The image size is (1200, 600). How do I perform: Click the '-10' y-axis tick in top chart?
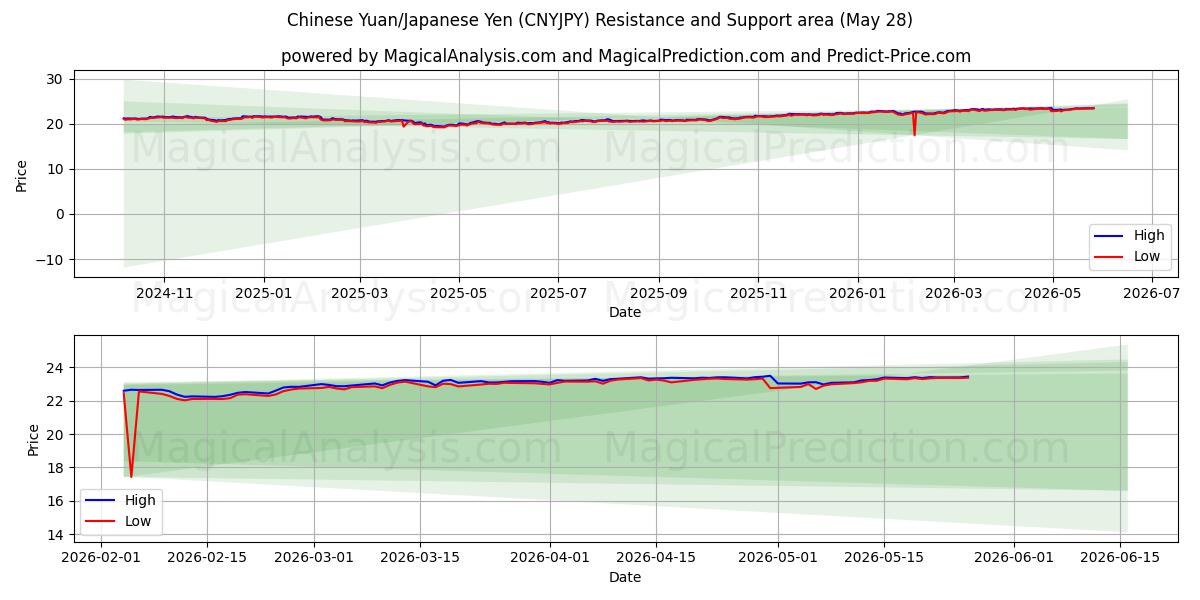tap(52, 259)
